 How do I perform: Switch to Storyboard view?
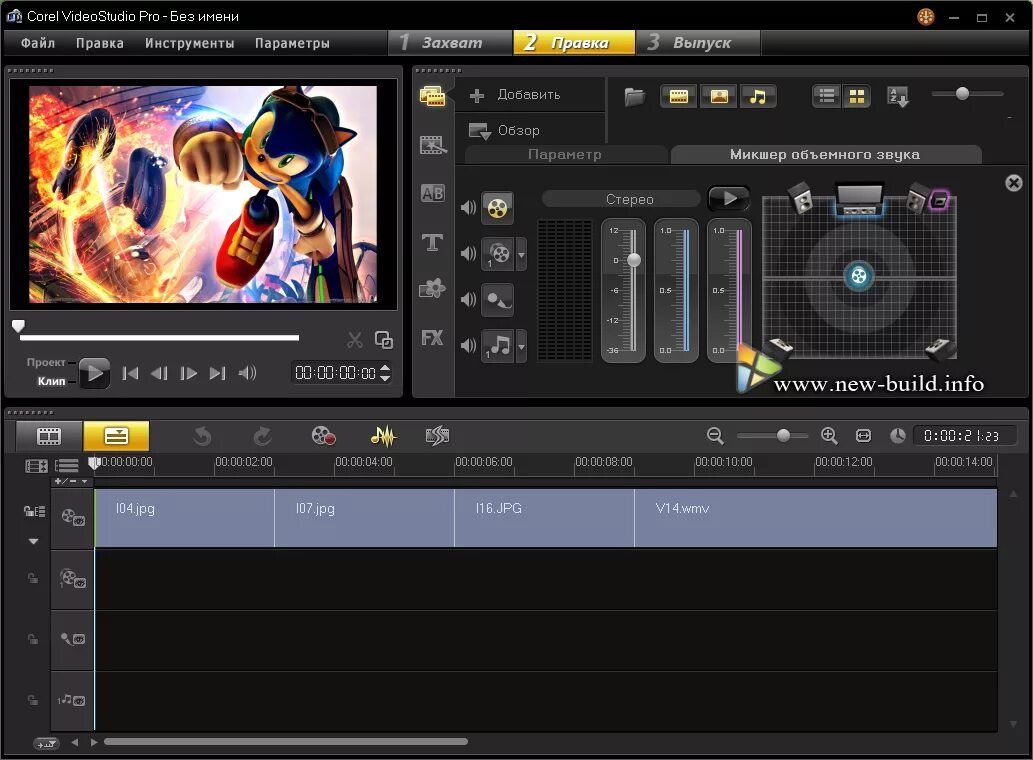click(x=49, y=435)
